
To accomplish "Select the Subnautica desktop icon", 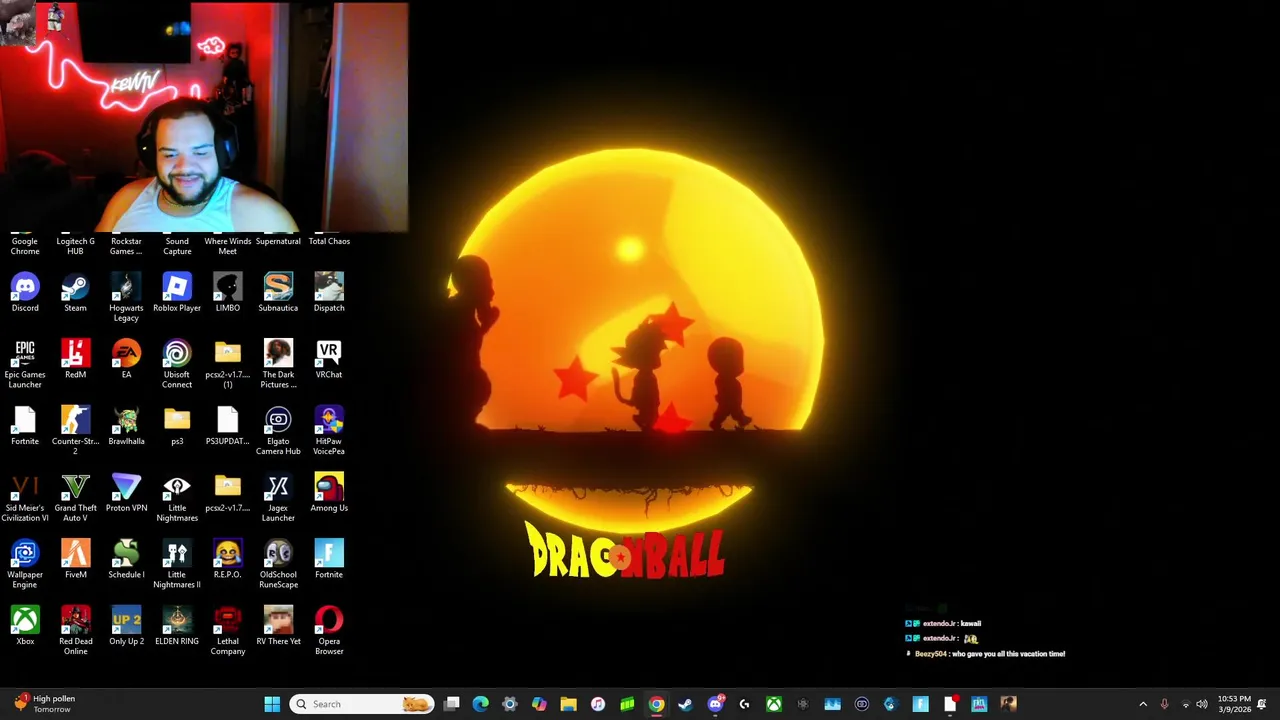I will point(278,293).
